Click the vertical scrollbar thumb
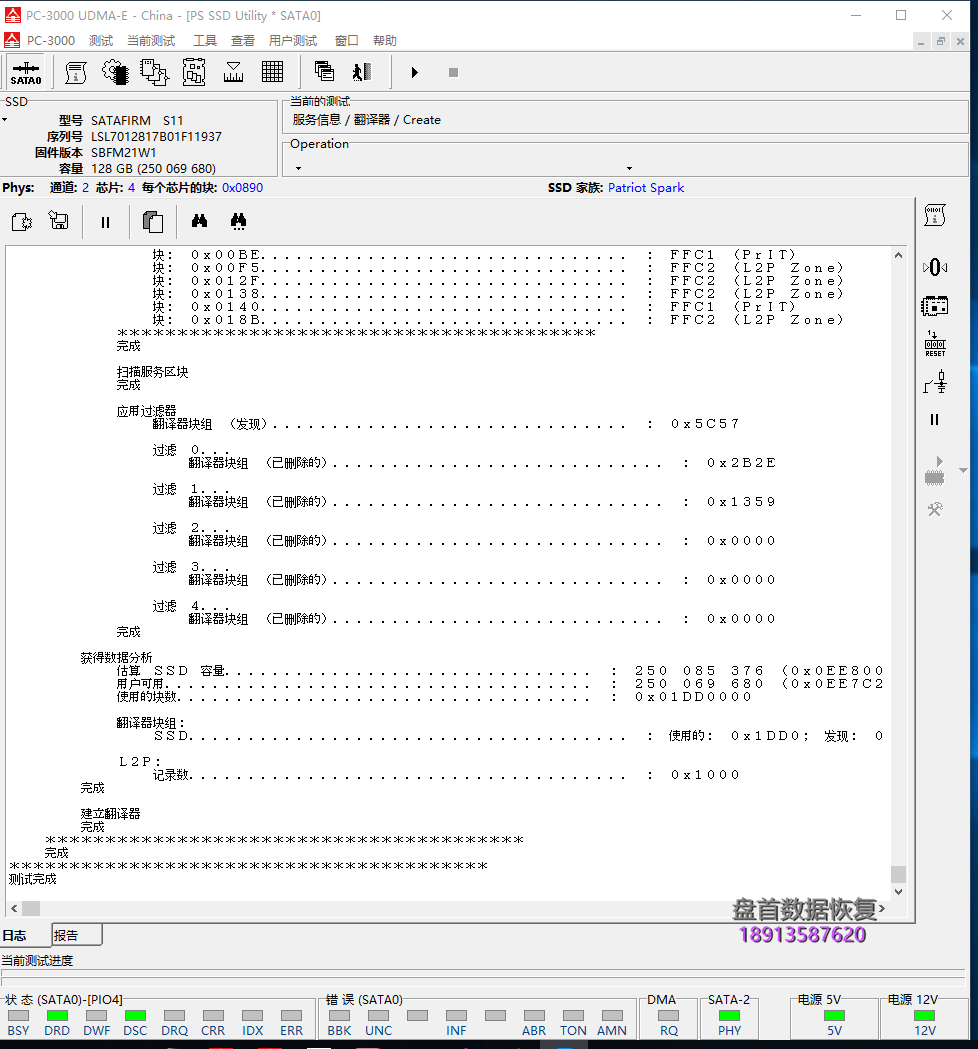Image resolution: width=978 pixels, height=1049 pixels. pyautogui.click(x=898, y=874)
